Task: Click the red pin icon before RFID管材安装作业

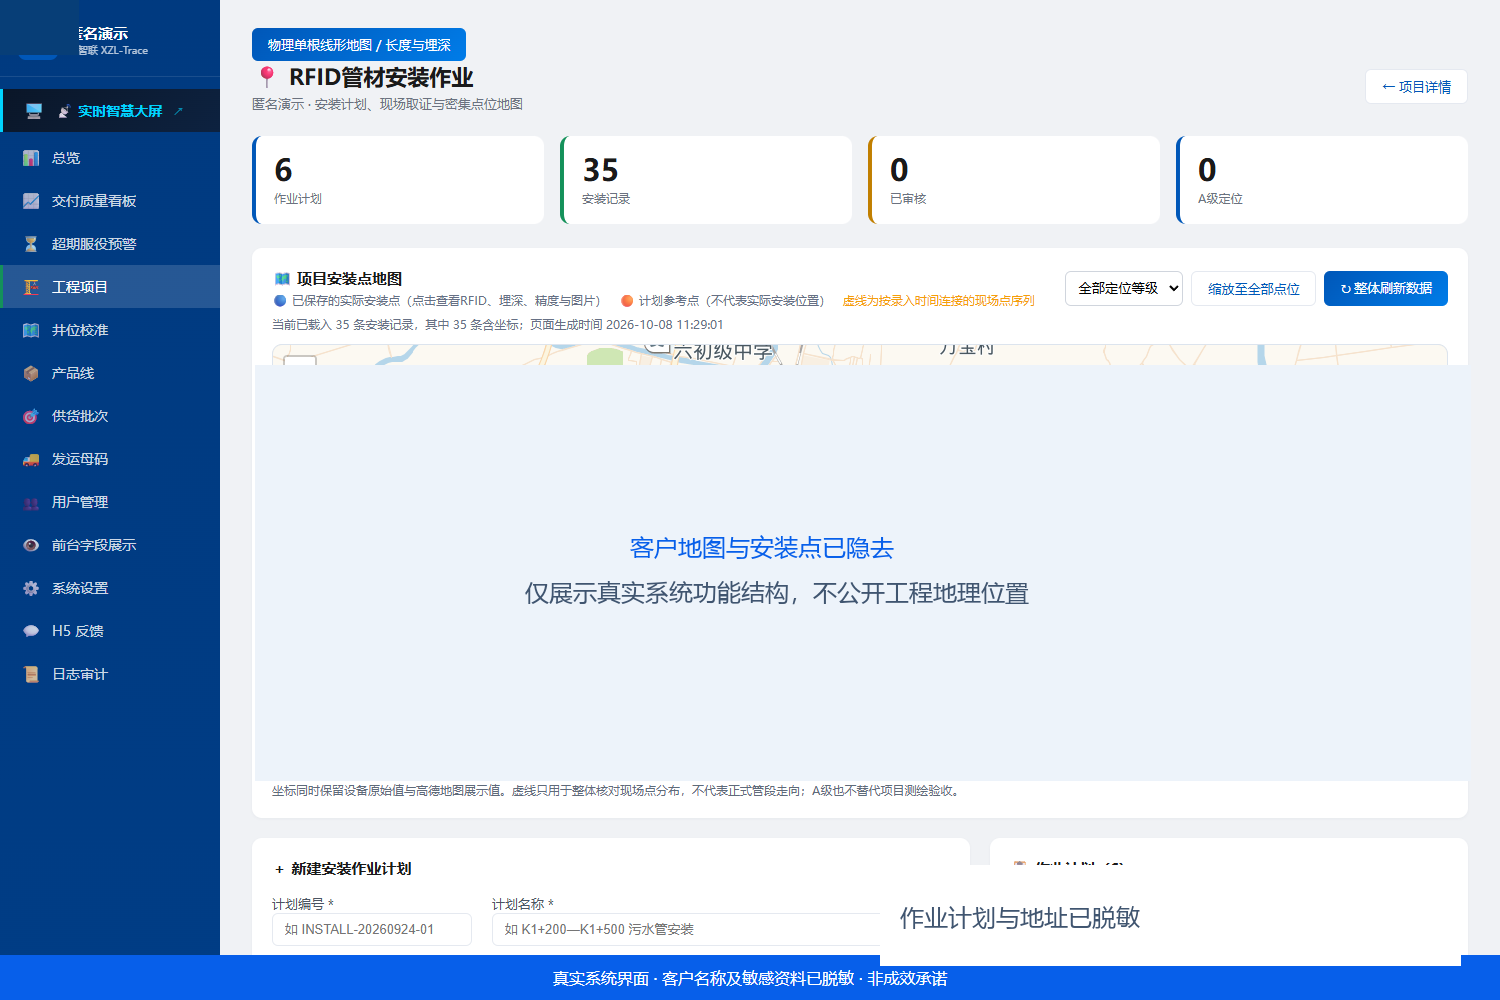Action: (x=266, y=77)
